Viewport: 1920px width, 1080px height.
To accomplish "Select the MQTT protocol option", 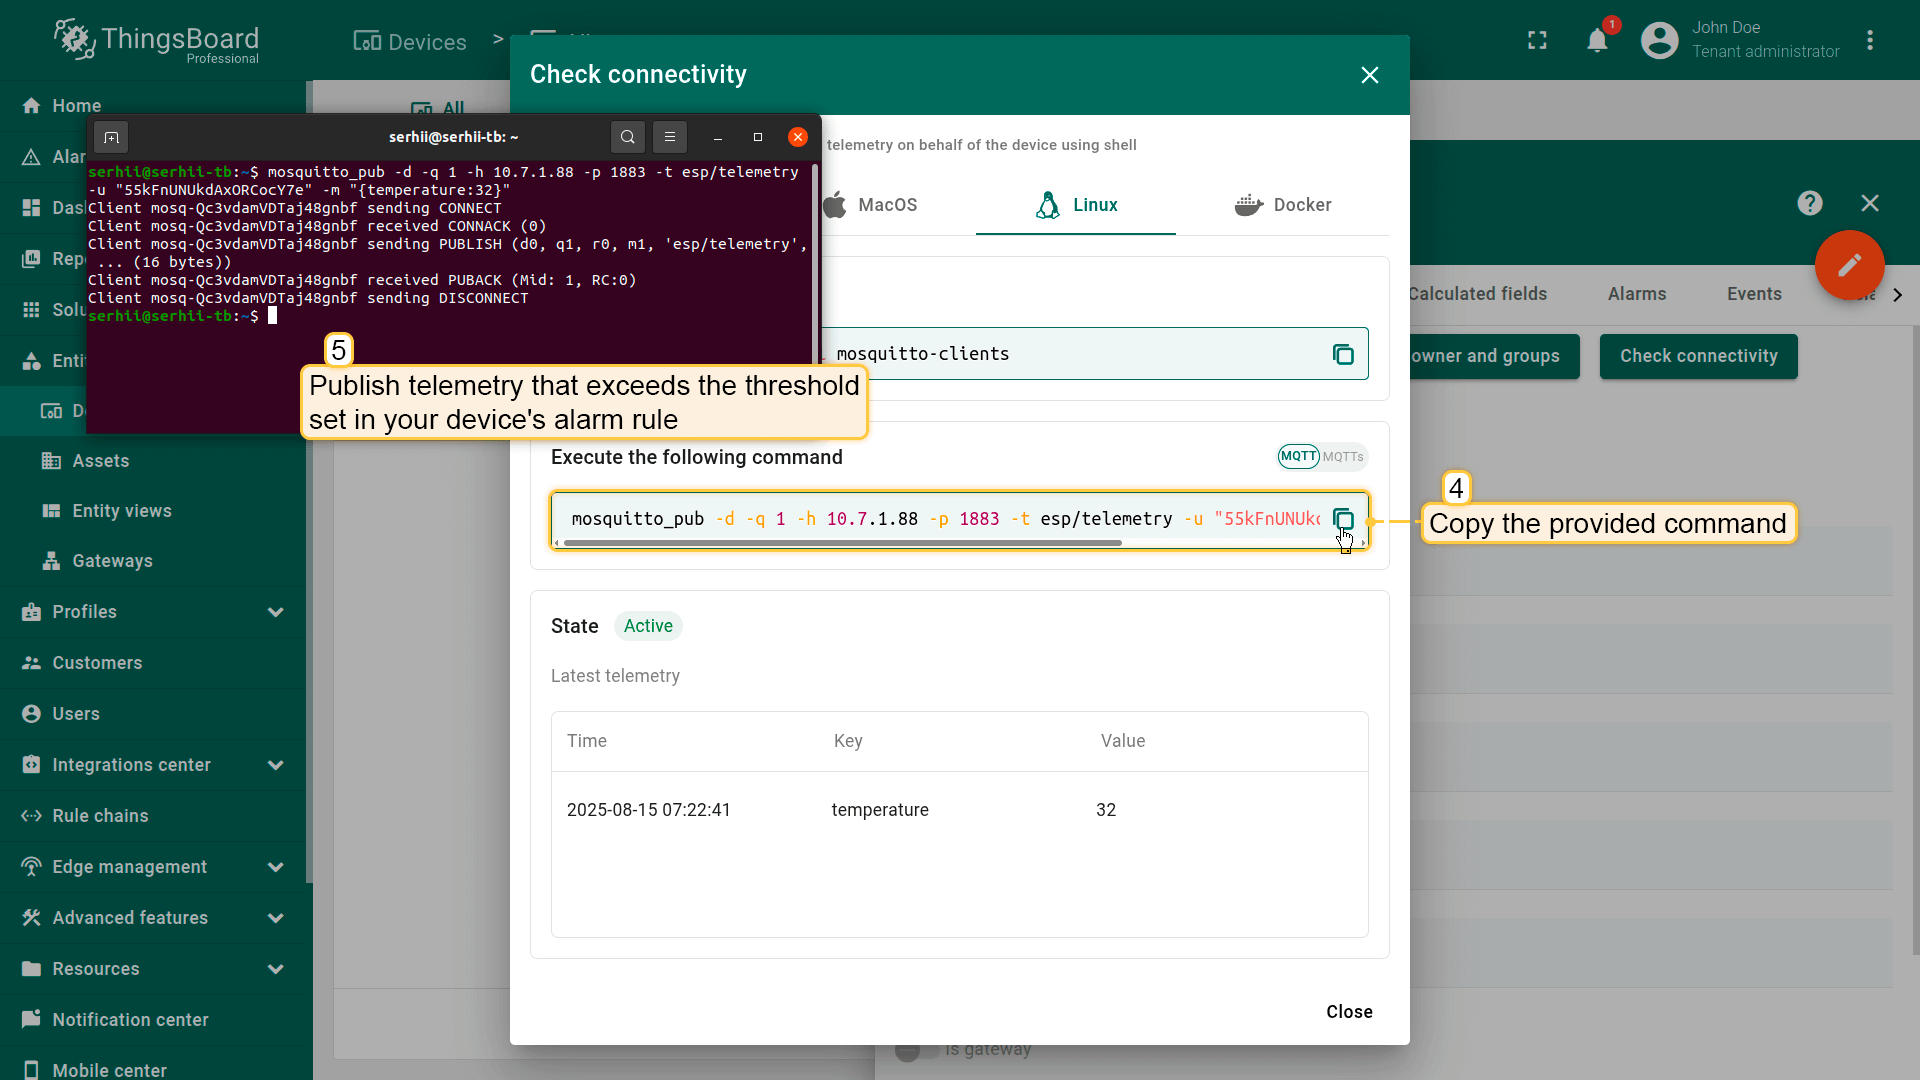I will [x=1298, y=456].
